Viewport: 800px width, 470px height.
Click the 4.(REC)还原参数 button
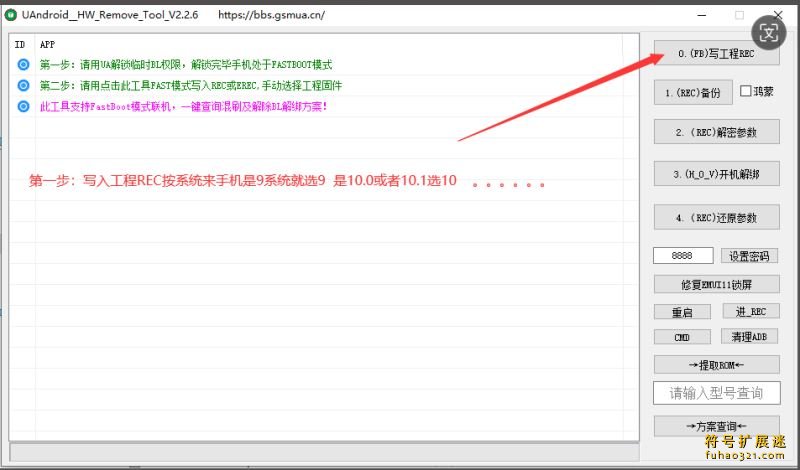pyautogui.click(x=716, y=217)
